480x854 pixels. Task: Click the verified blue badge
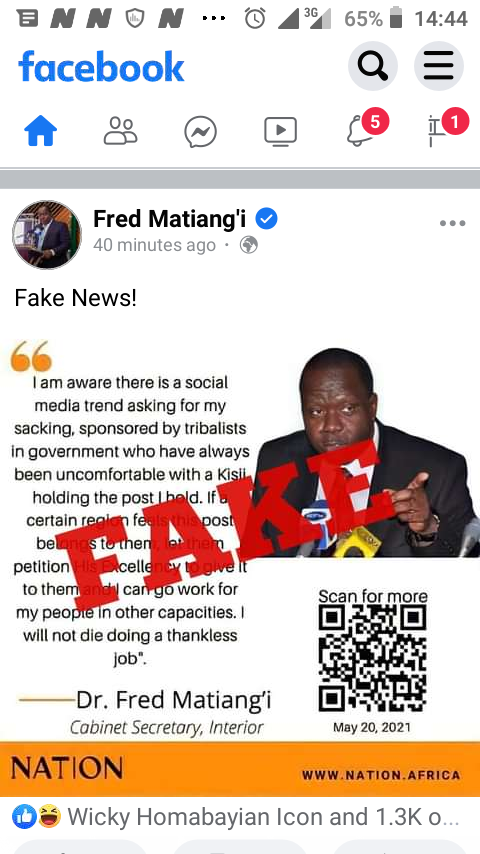tap(266, 219)
